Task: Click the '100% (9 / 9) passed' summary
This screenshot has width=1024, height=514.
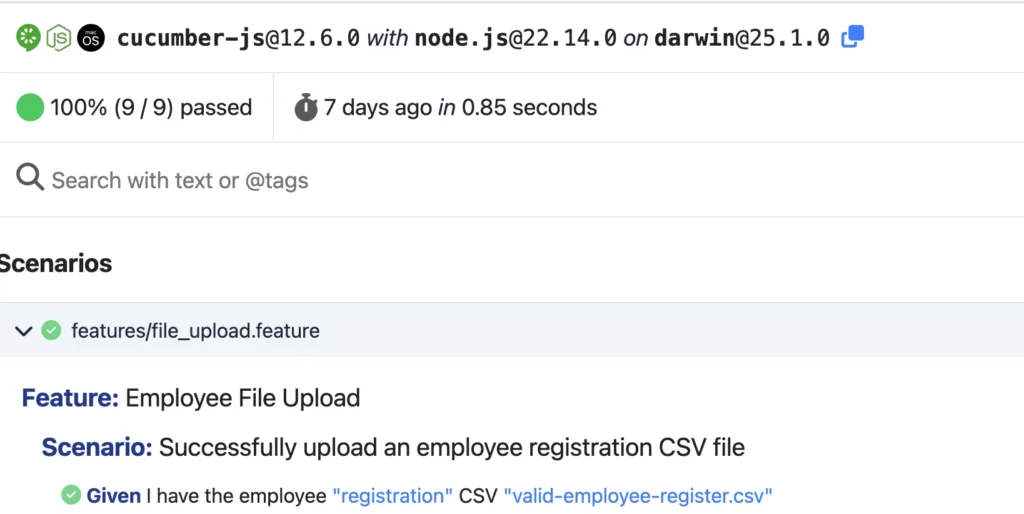Action: (x=151, y=107)
